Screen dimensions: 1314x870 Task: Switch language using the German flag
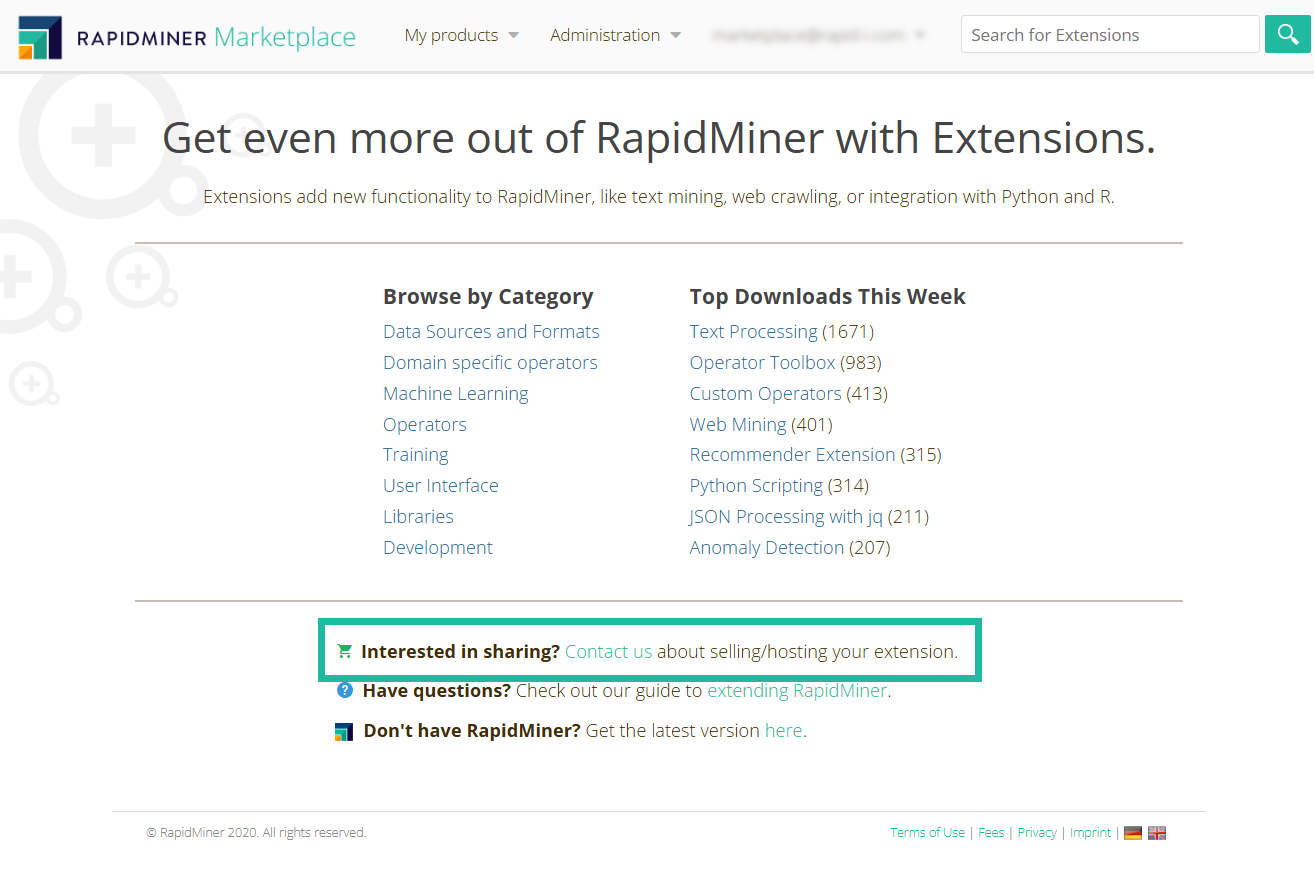tap(1132, 832)
